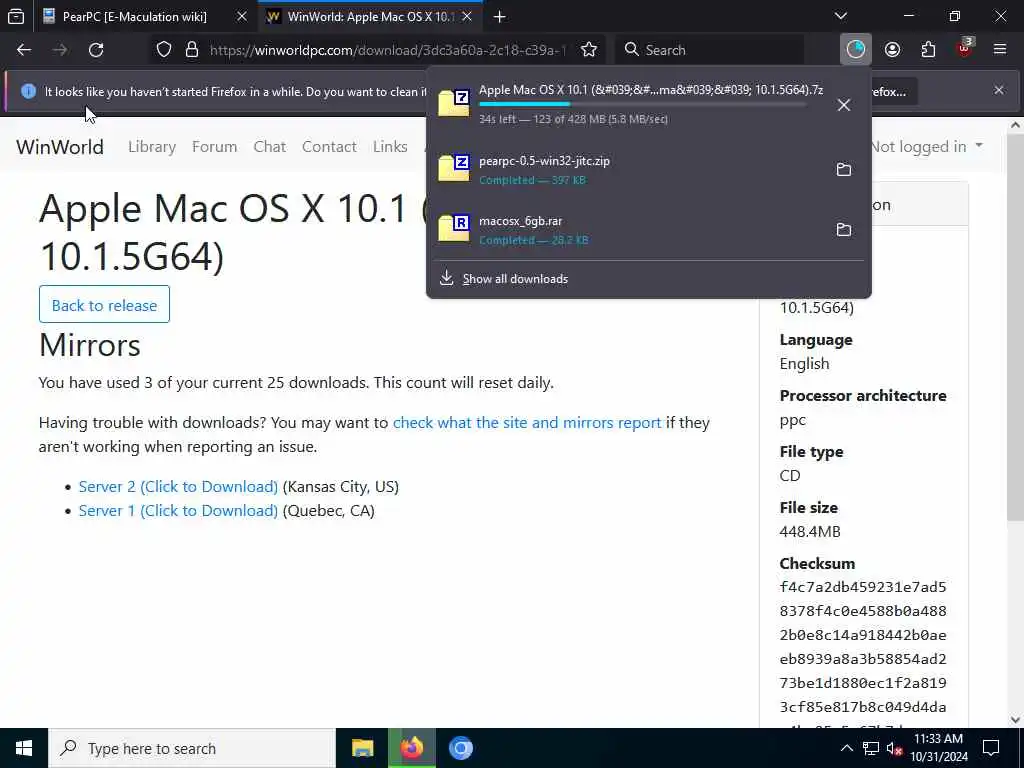Open File Explorer from the taskbar

tap(362, 748)
